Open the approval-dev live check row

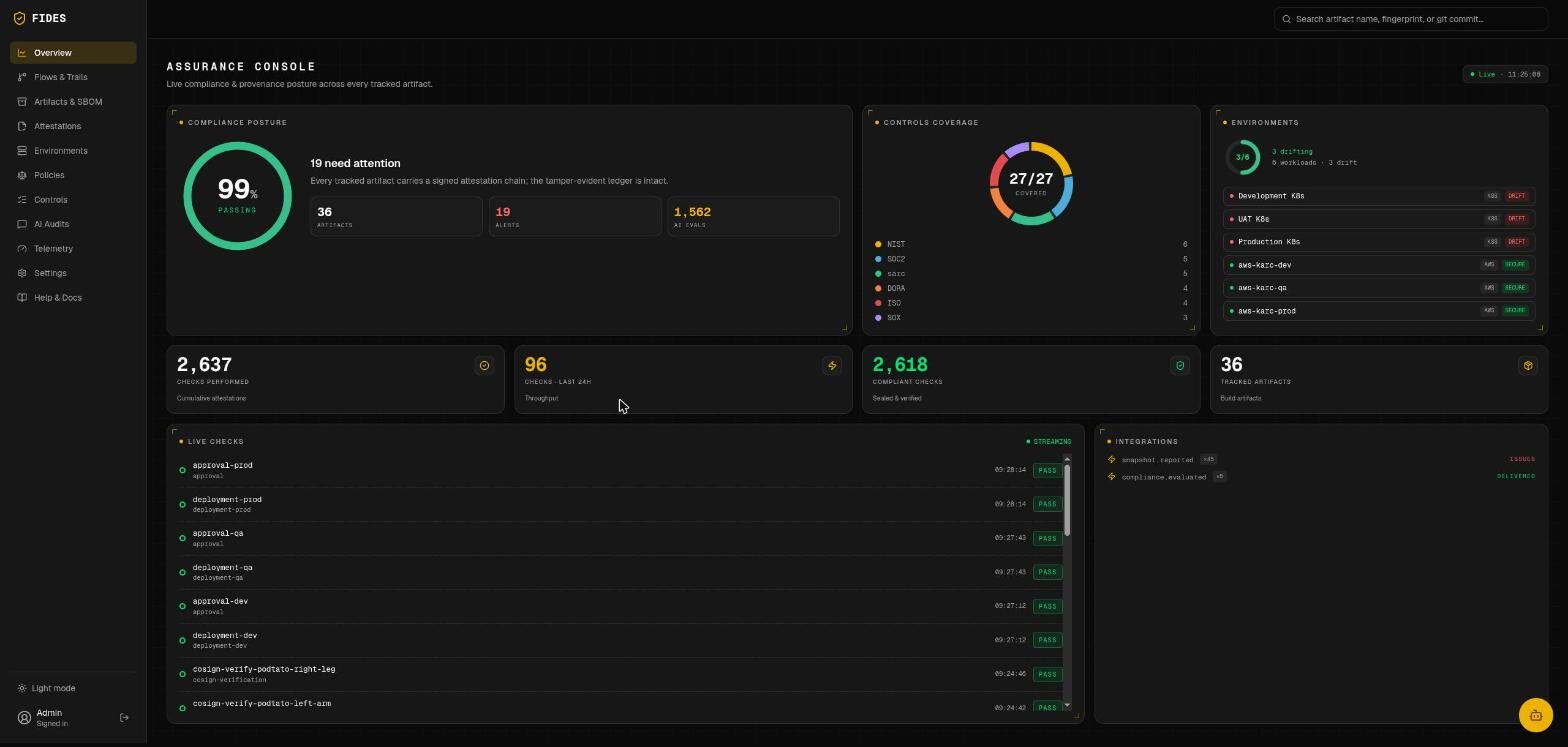click(x=620, y=606)
